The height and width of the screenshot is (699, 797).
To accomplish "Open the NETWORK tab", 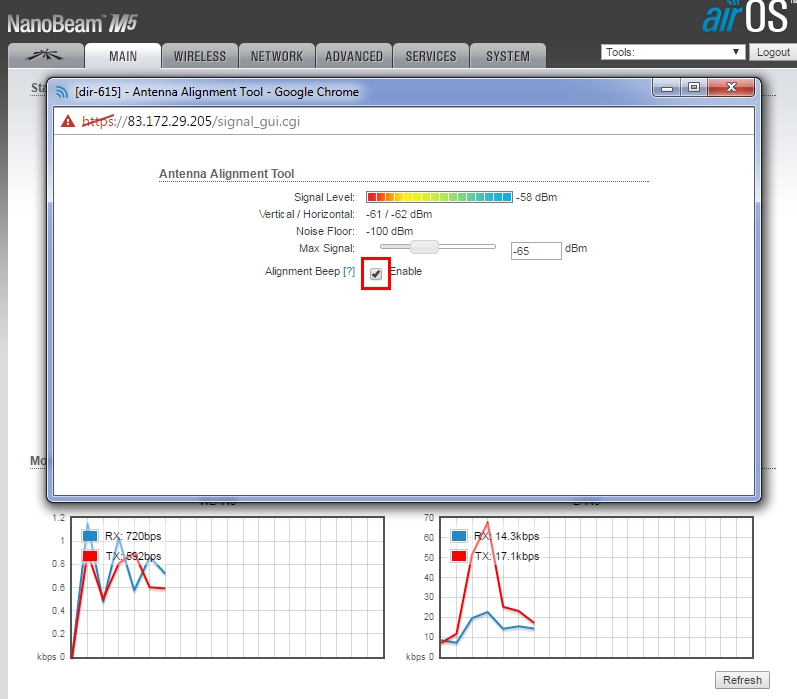I will tap(277, 56).
